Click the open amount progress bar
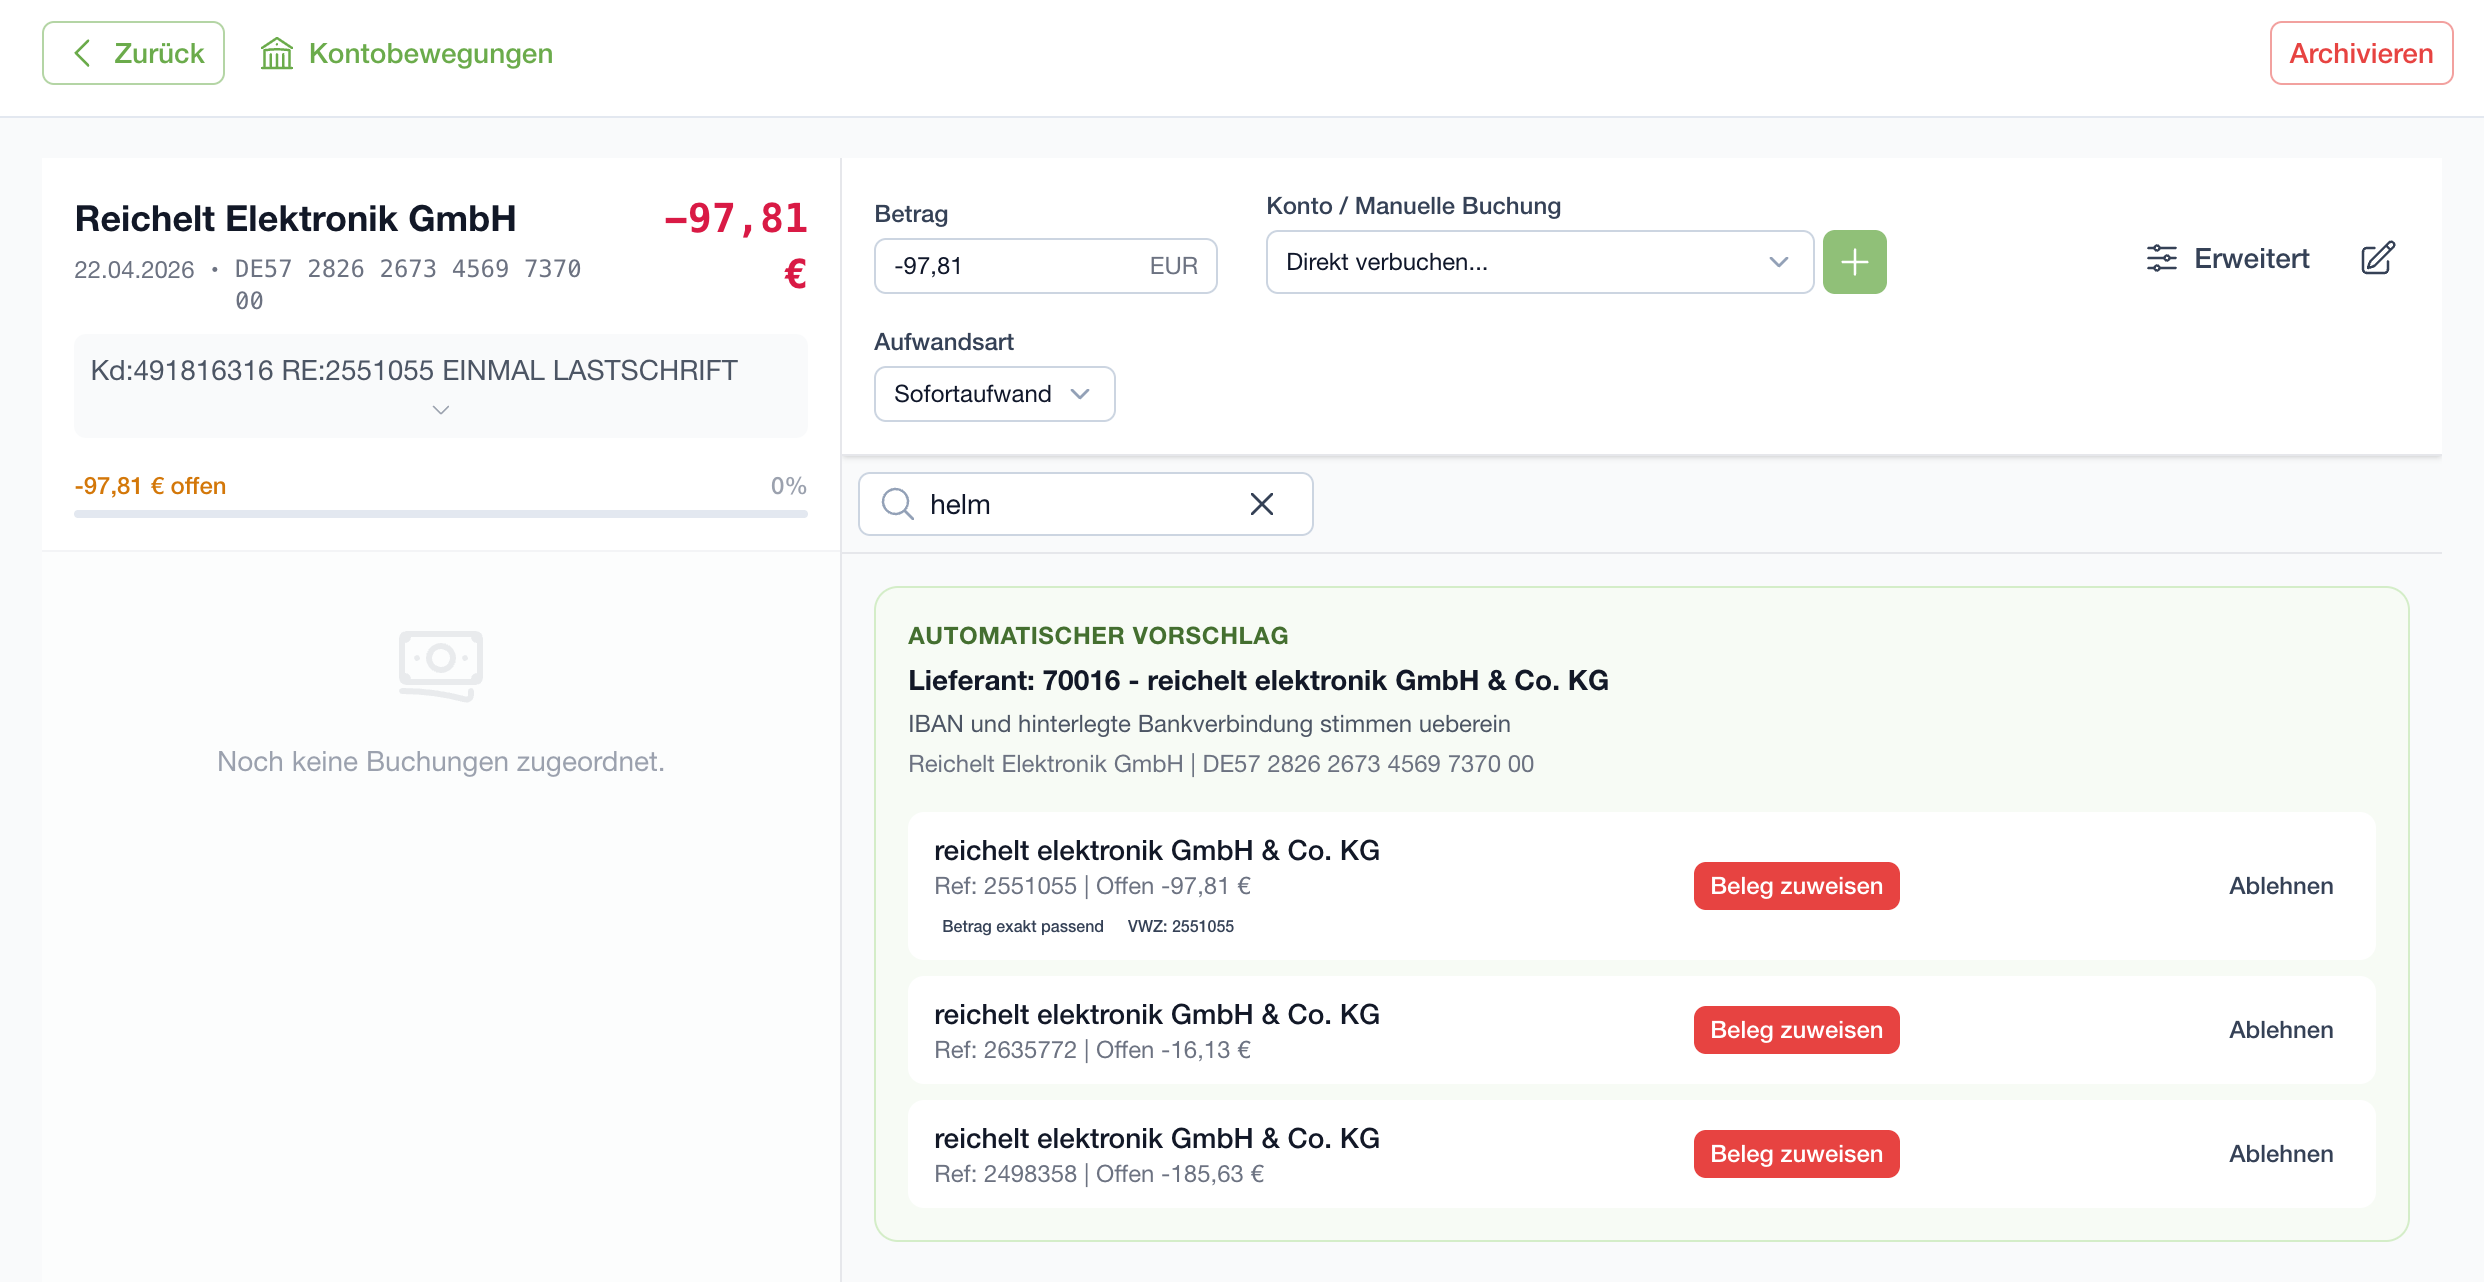The width and height of the screenshot is (2484, 1282). pyautogui.click(x=441, y=514)
